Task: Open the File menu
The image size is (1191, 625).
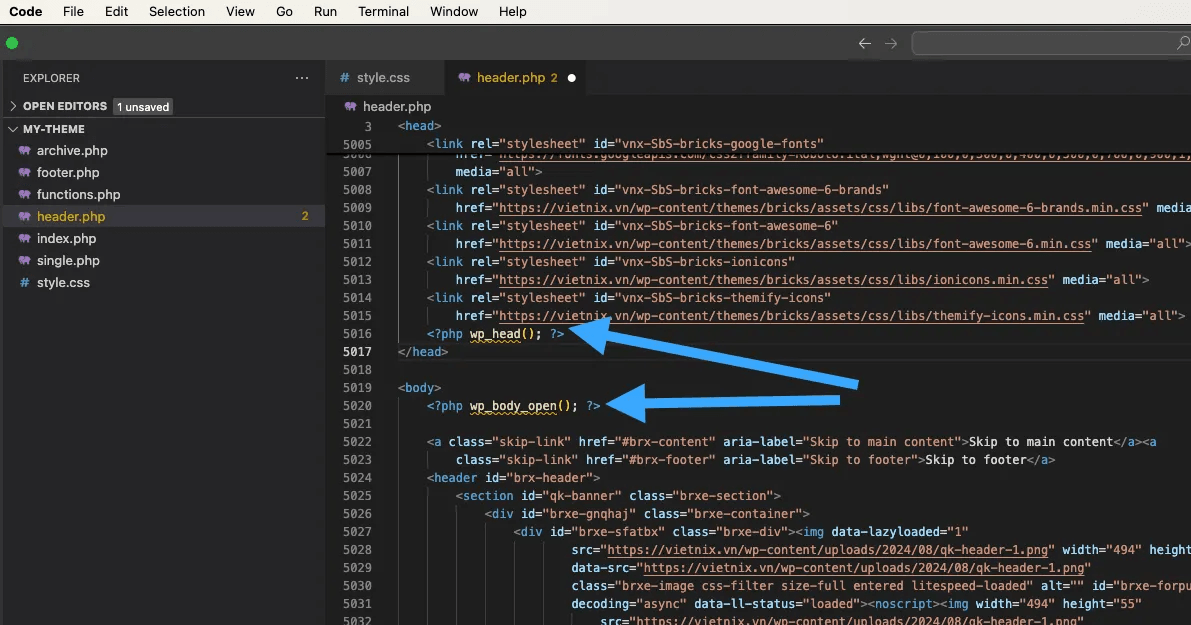Action: click(x=73, y=11)
